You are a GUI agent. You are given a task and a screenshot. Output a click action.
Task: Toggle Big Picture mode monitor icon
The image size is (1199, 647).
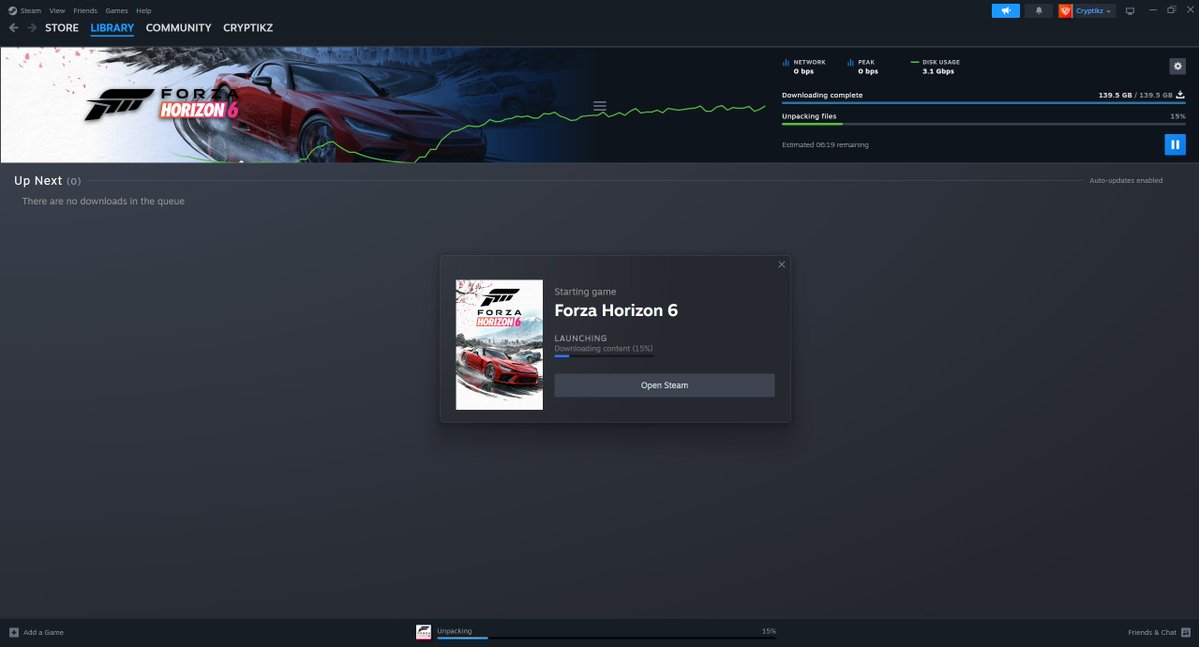click(x=1130, y=11)
